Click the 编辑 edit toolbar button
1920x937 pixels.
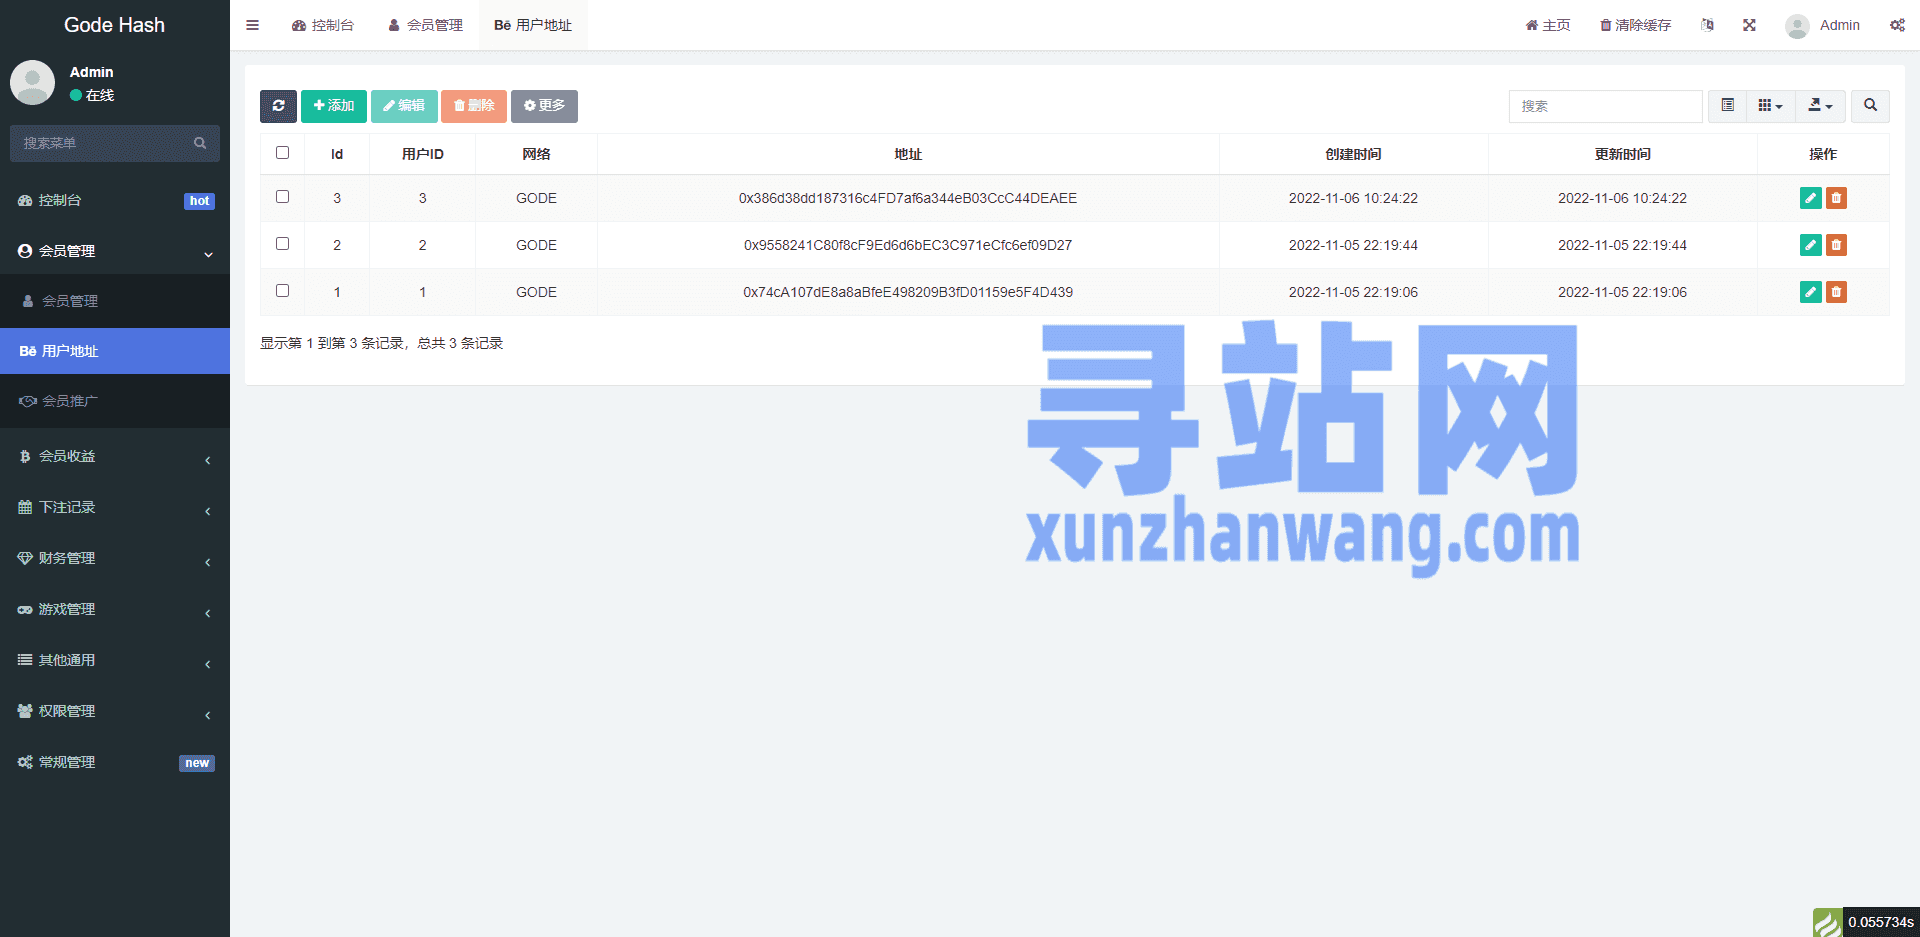[404, 106]
